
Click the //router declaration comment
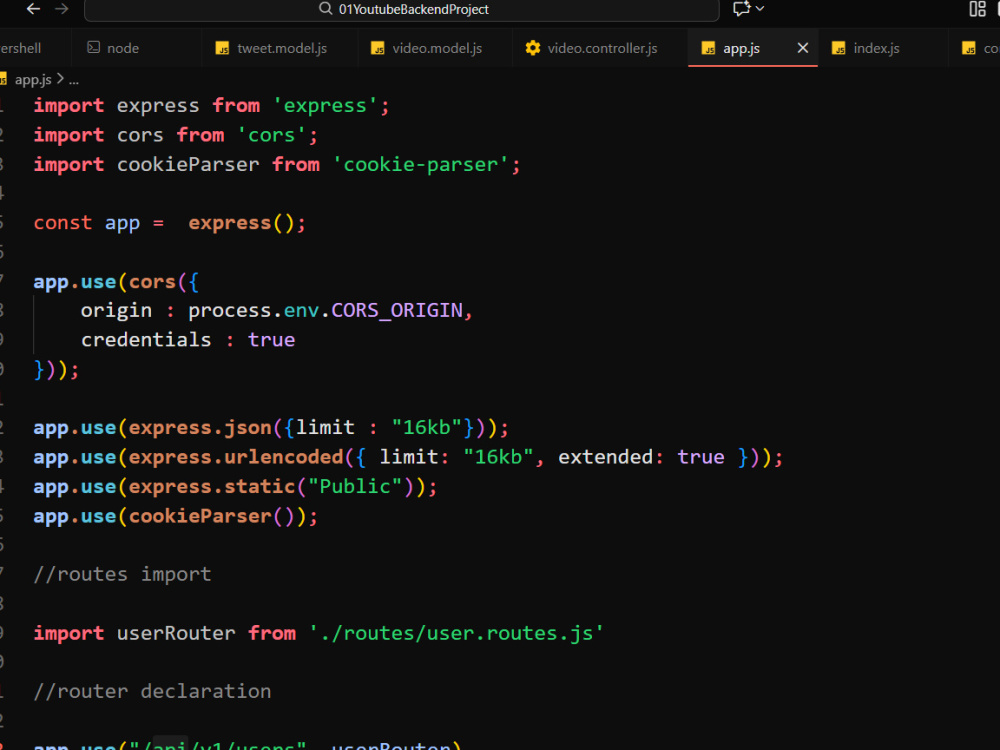[152, 691]
